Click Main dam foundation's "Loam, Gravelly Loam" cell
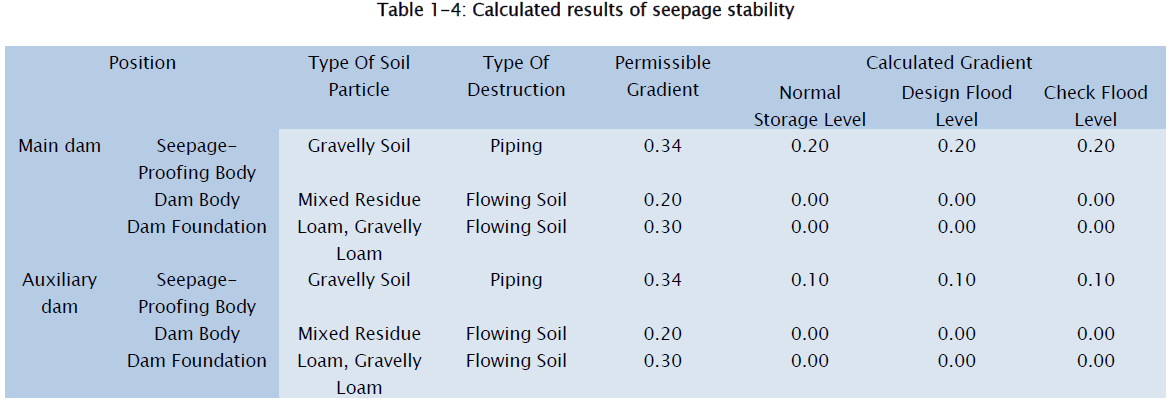1175x403 pixels. (359, 240)
